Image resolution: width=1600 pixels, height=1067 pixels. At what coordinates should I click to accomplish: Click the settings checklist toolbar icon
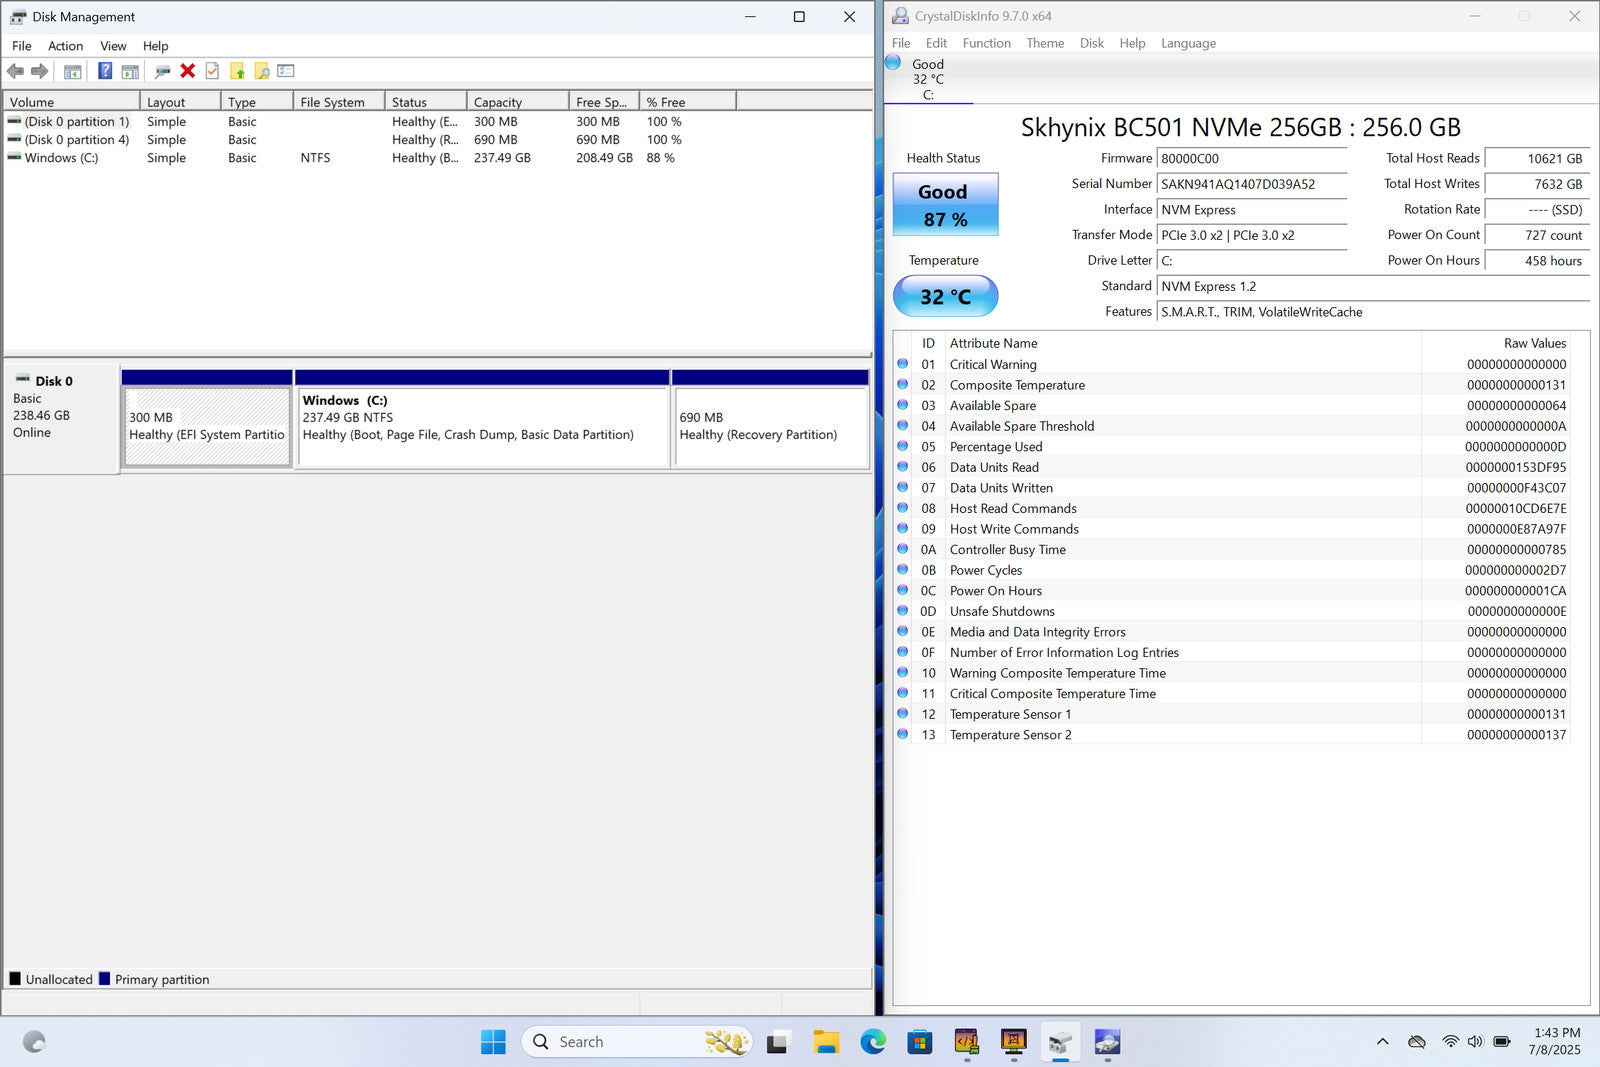[286, 71]
